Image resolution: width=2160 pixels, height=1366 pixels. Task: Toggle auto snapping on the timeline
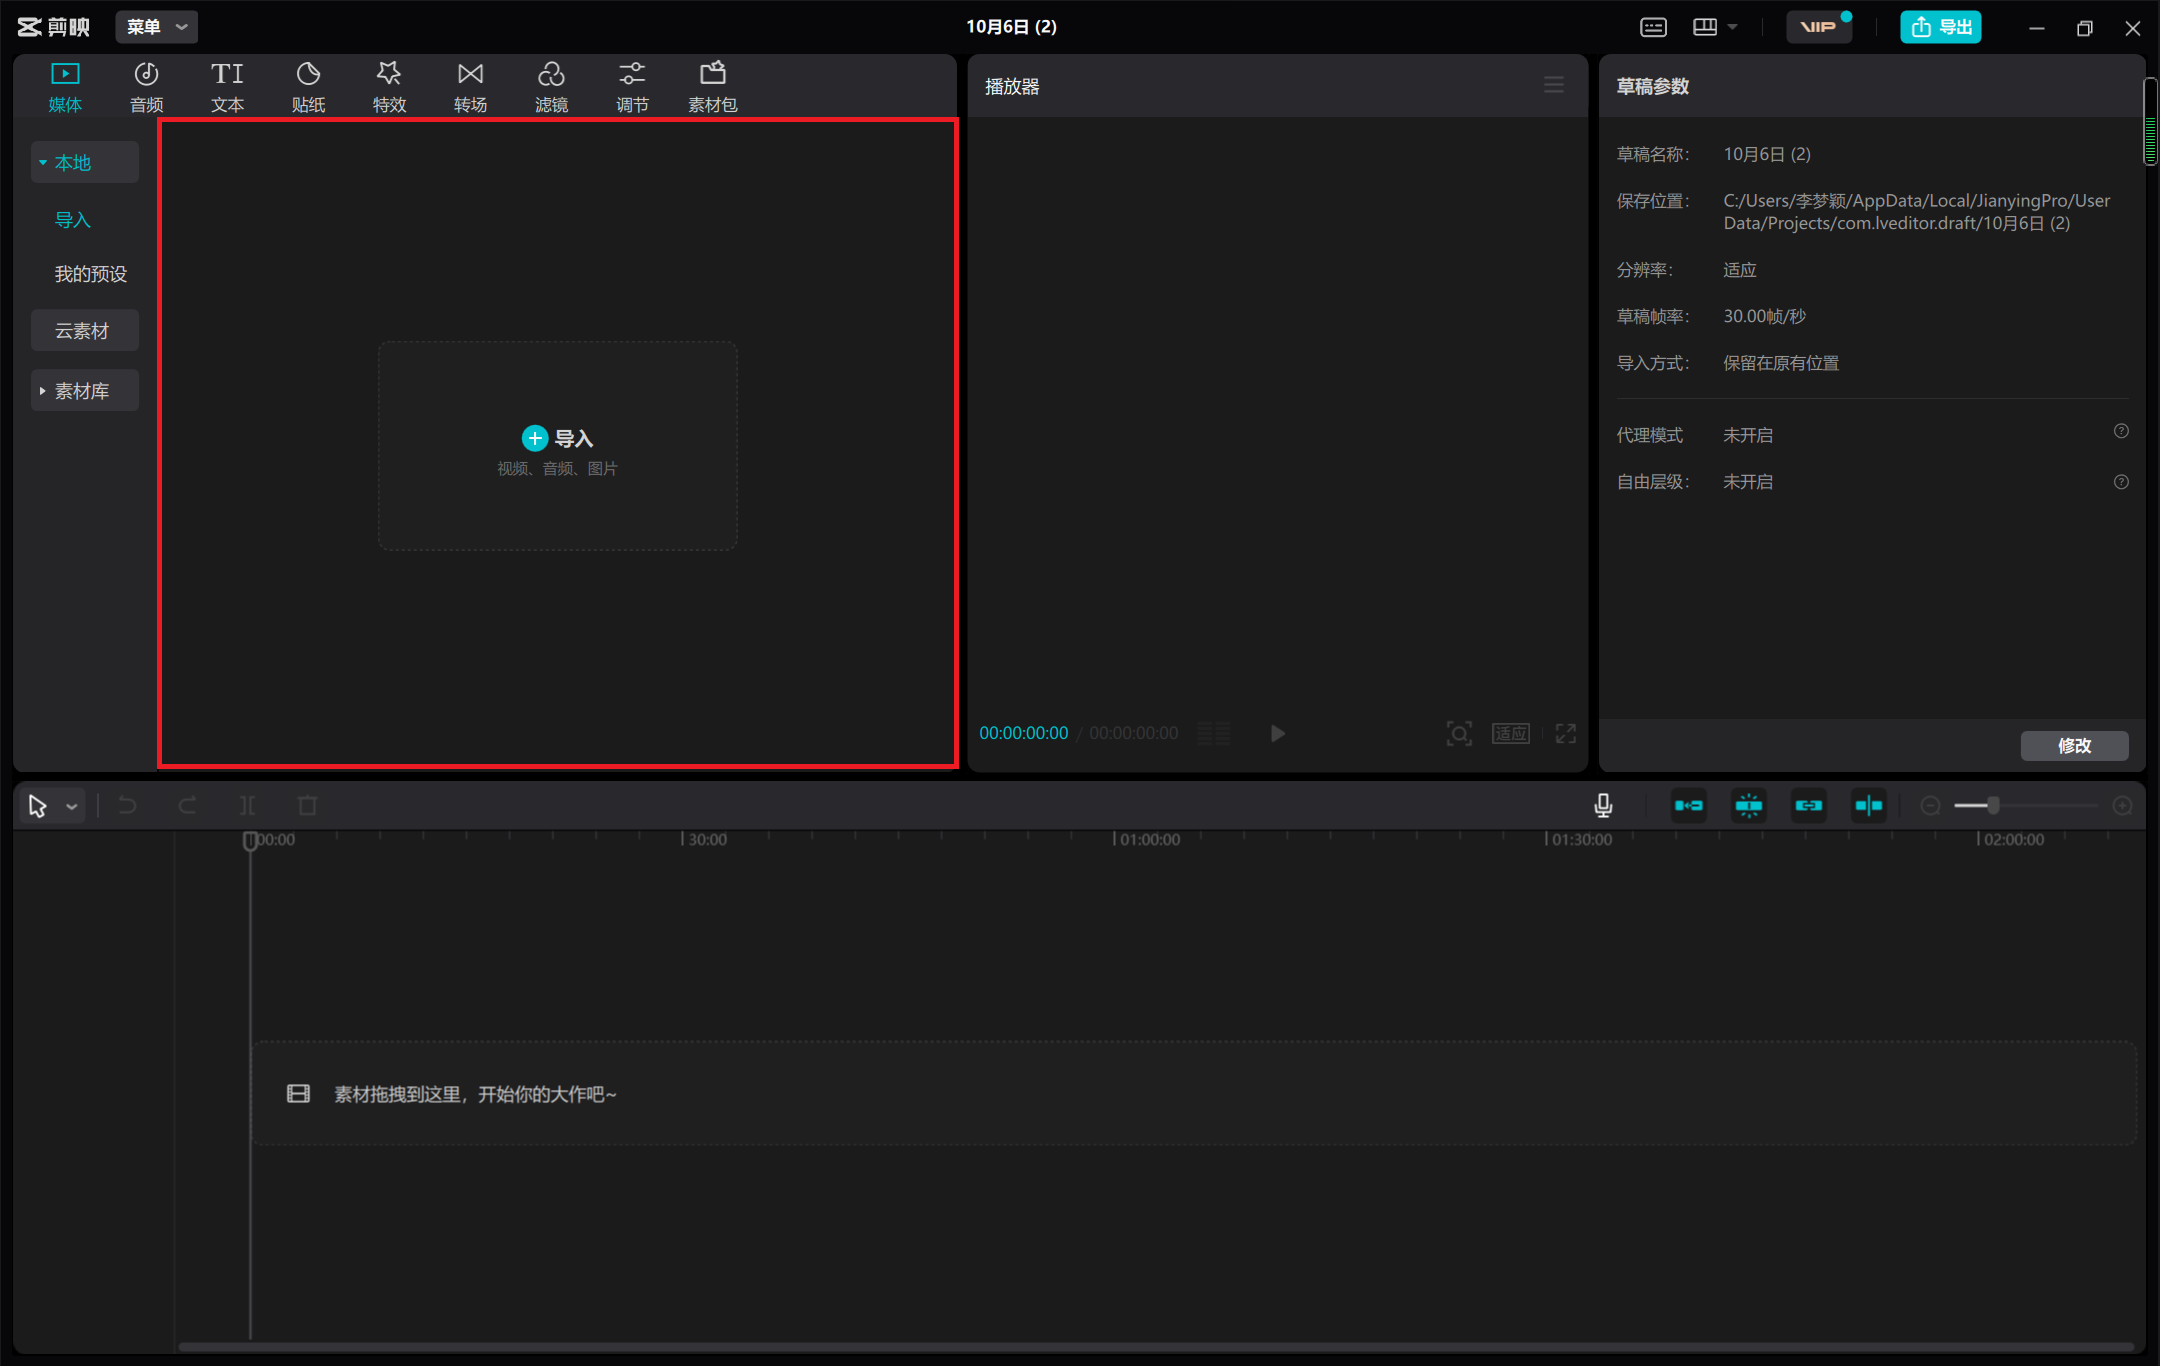(x=1749, y=805)
